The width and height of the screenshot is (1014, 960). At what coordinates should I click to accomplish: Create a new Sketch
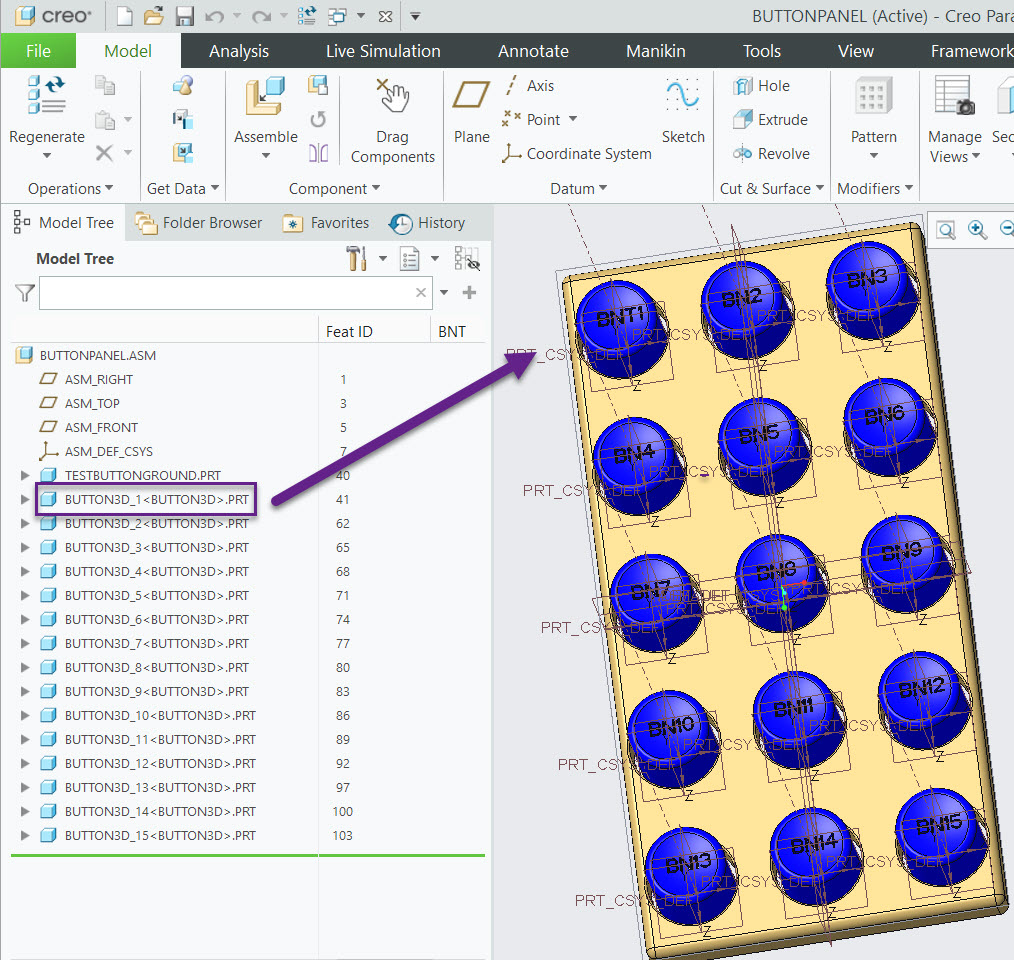[x=683, y=110]
